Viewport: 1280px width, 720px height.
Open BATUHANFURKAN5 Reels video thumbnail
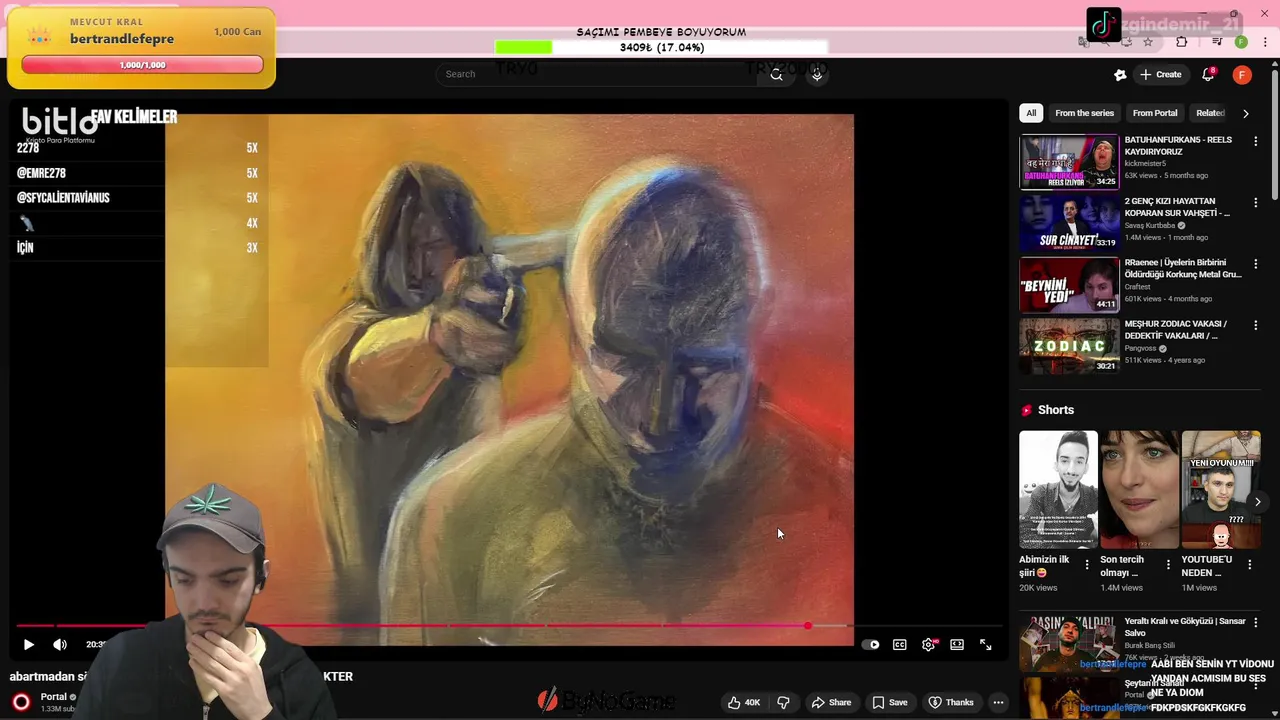[x=1069, y=161]
